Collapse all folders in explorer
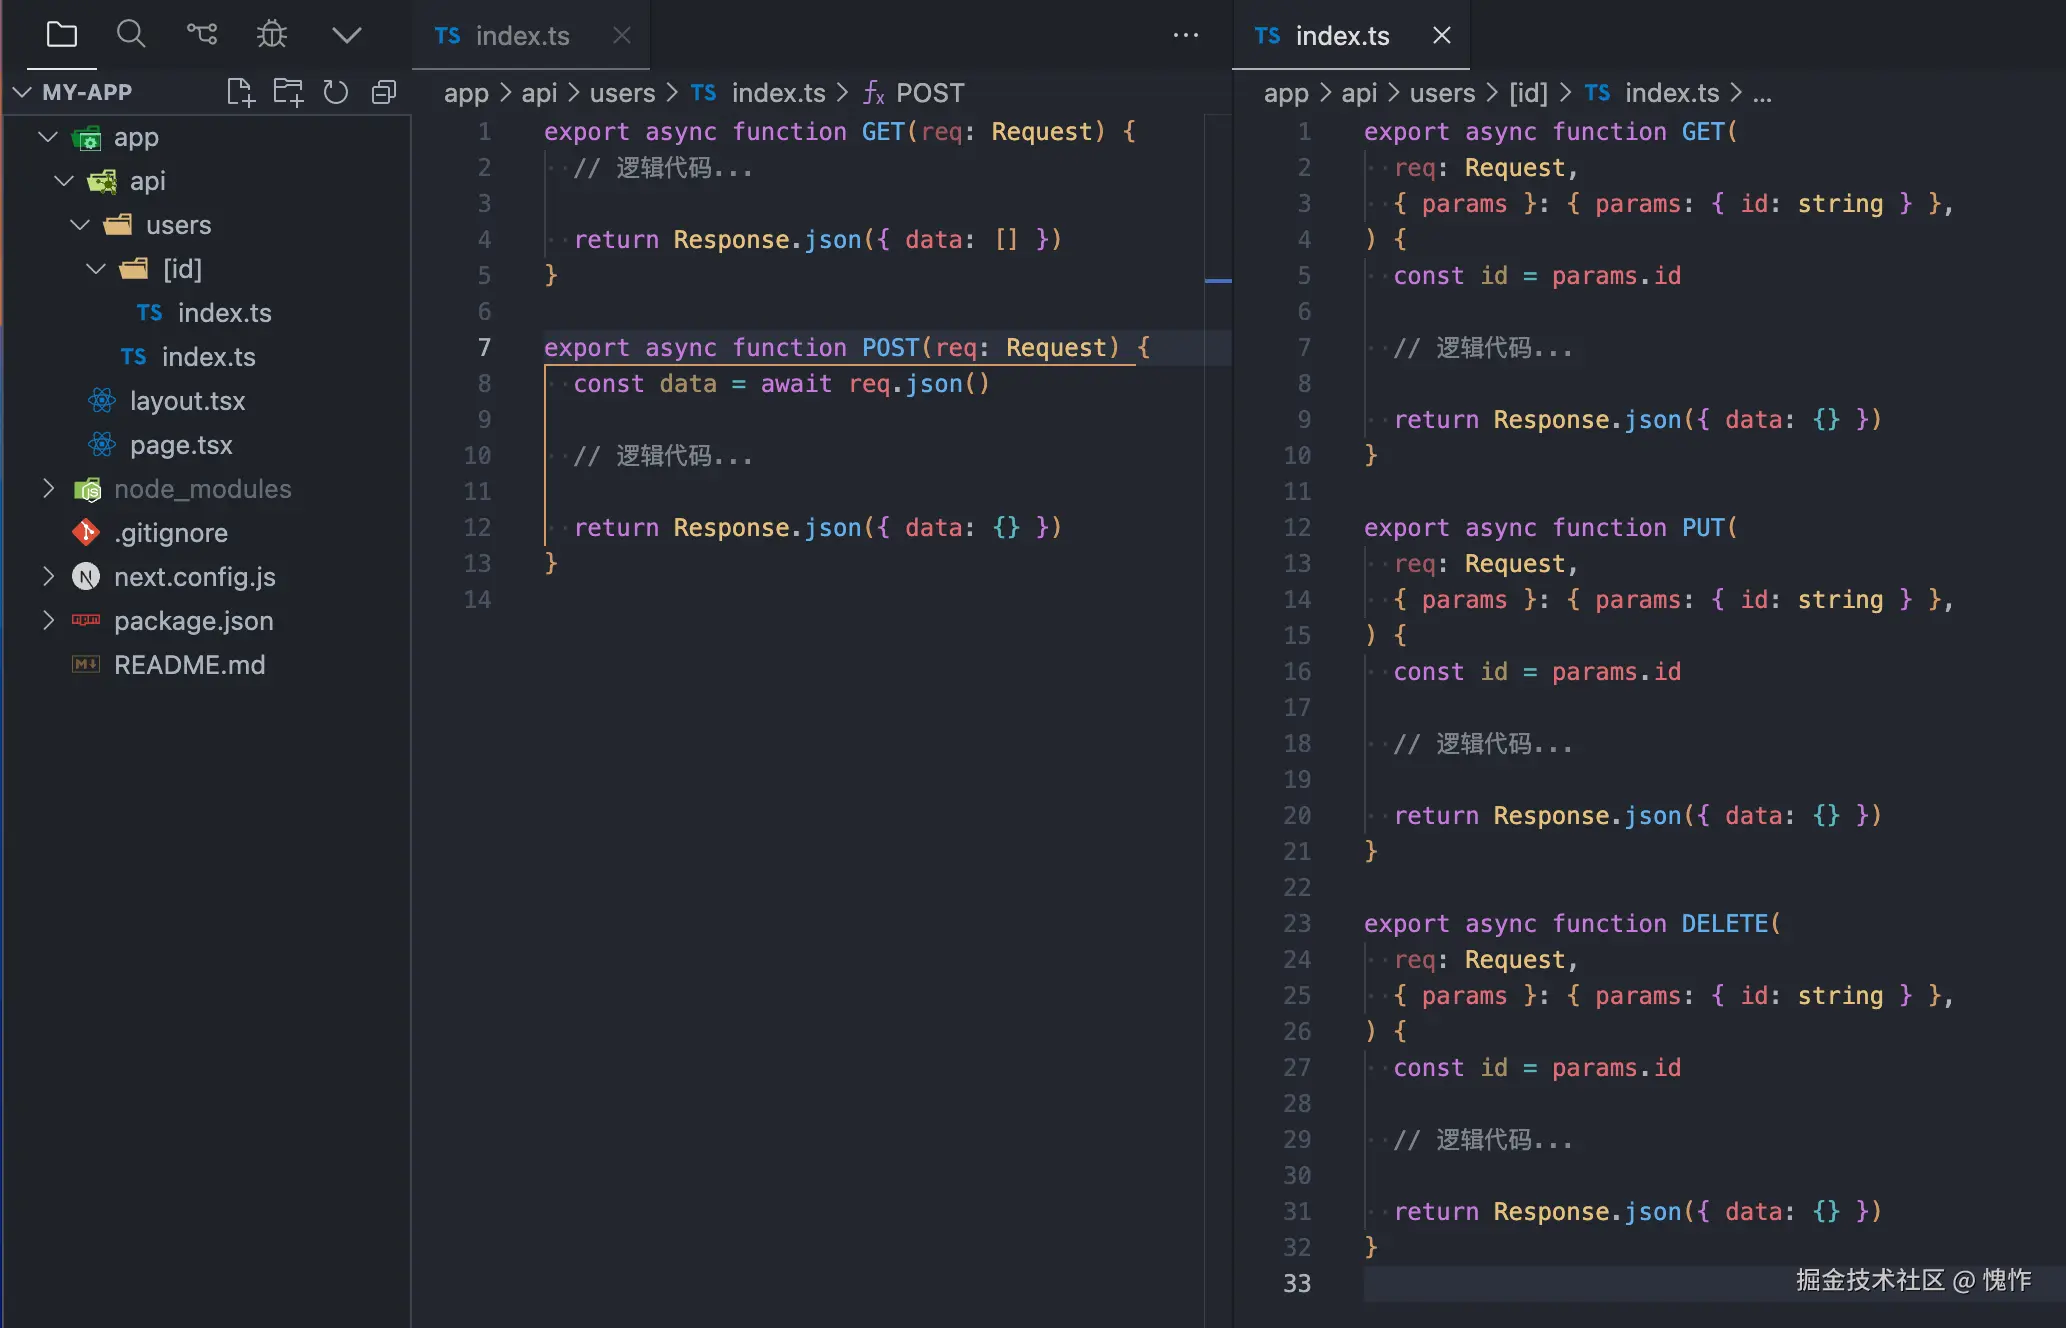The width and height of the screenshot is (2066, 1328). pos(384,92)
